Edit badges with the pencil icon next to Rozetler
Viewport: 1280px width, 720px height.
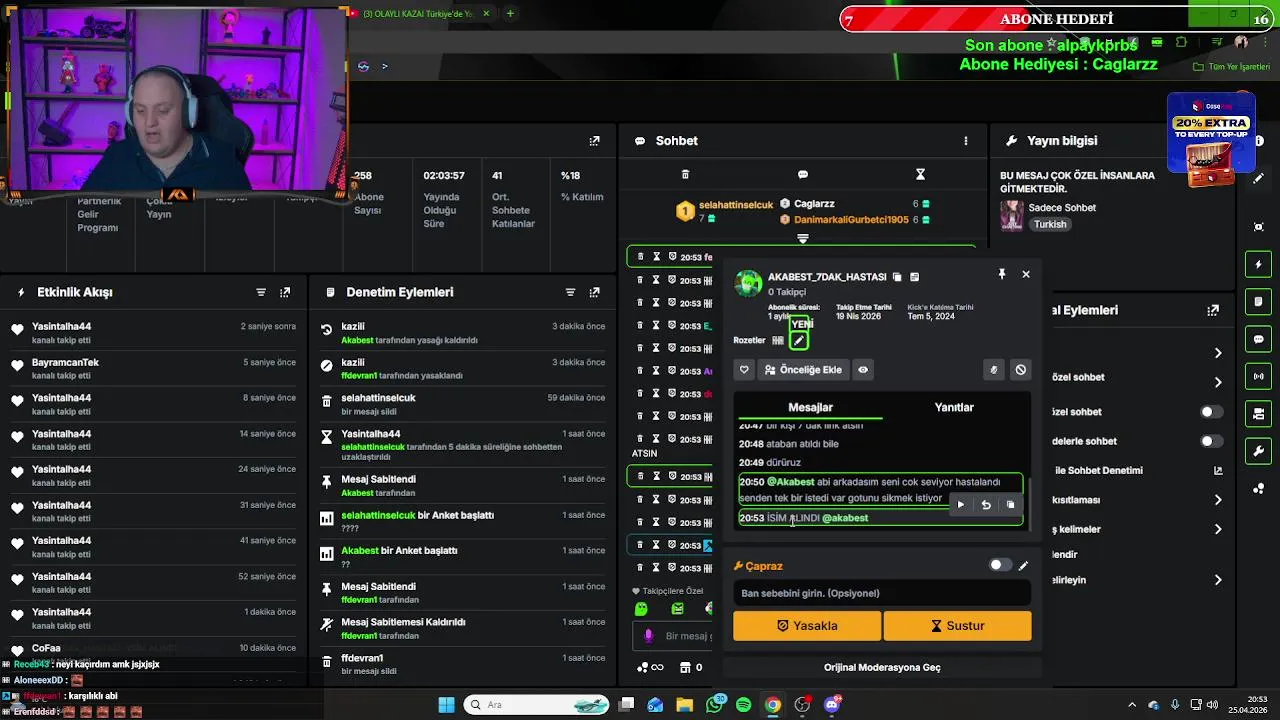pyautogui.click(x=798, y=341)
